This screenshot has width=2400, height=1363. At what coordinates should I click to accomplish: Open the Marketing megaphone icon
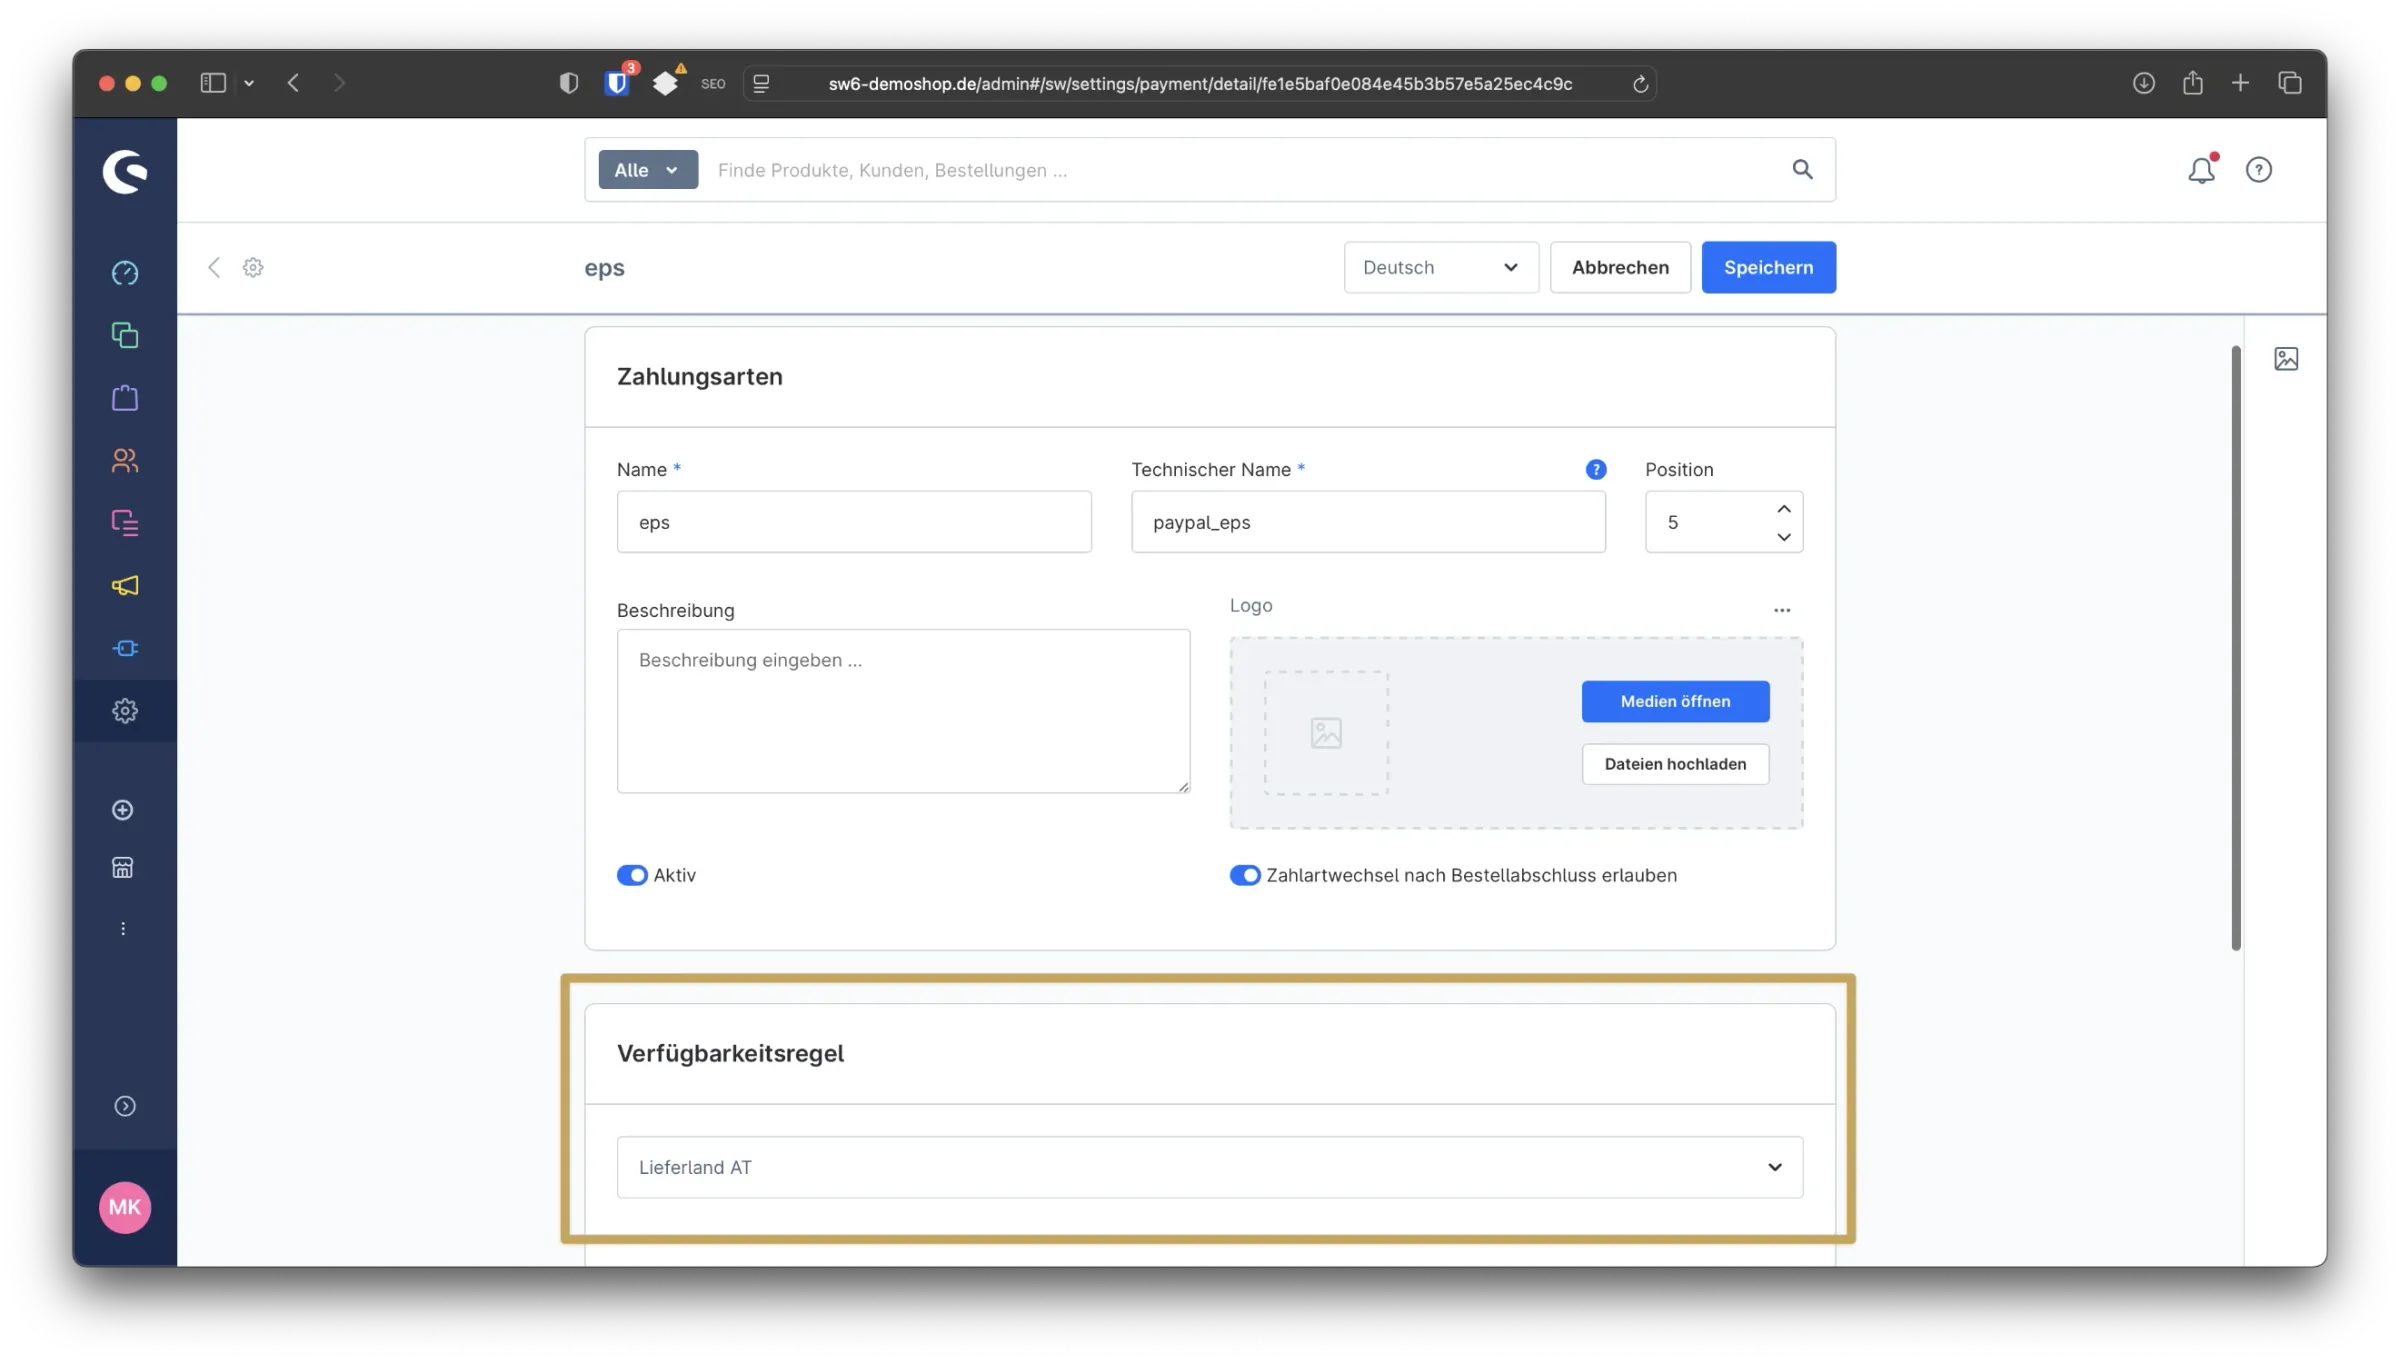(125, 585)
